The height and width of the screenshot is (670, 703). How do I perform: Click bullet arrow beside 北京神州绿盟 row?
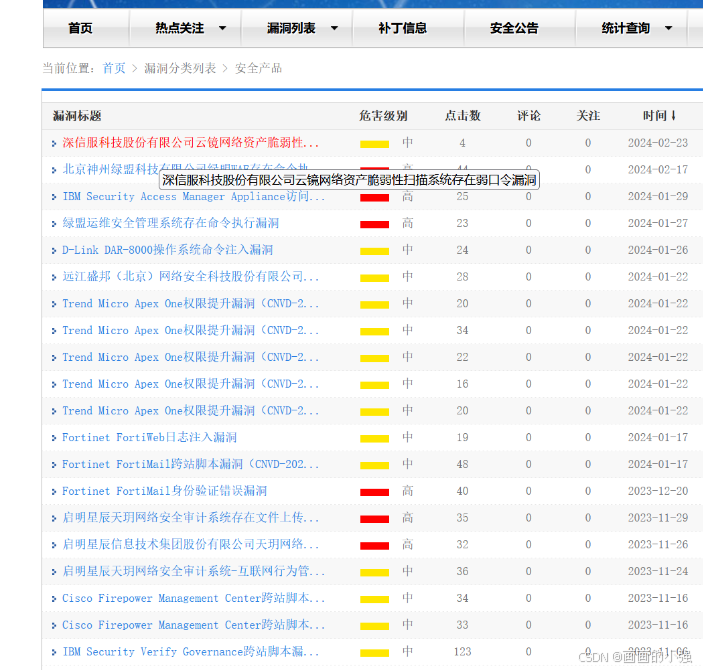54,170
